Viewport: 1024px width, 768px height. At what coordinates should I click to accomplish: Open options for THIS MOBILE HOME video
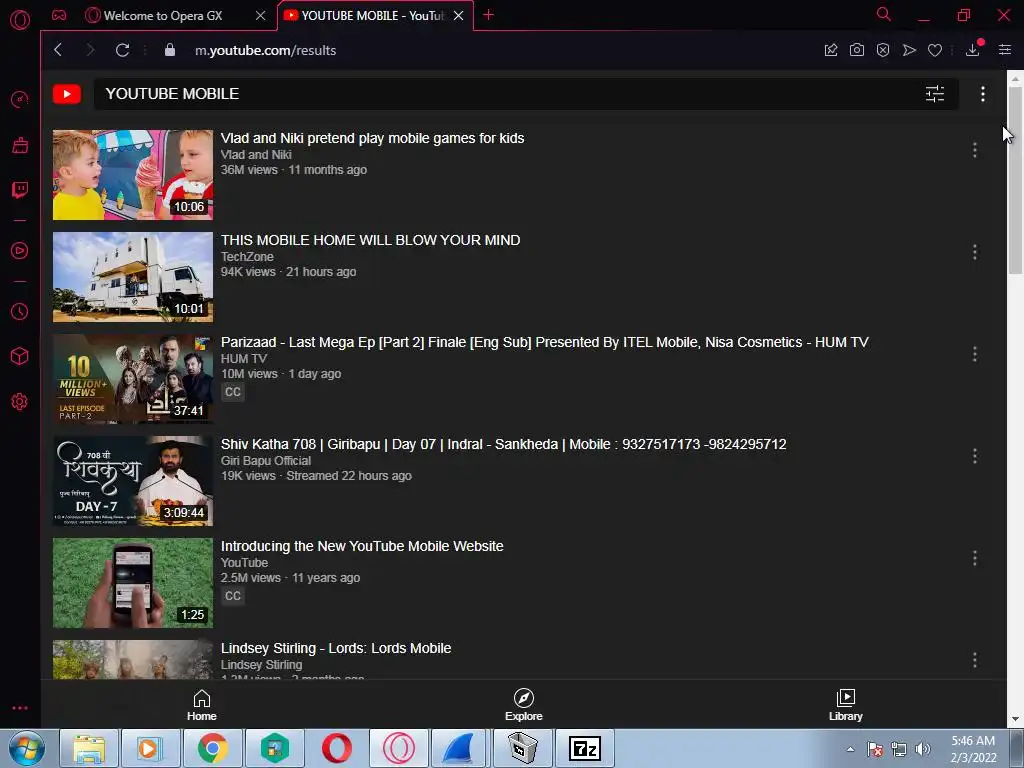tap(975, 251)
